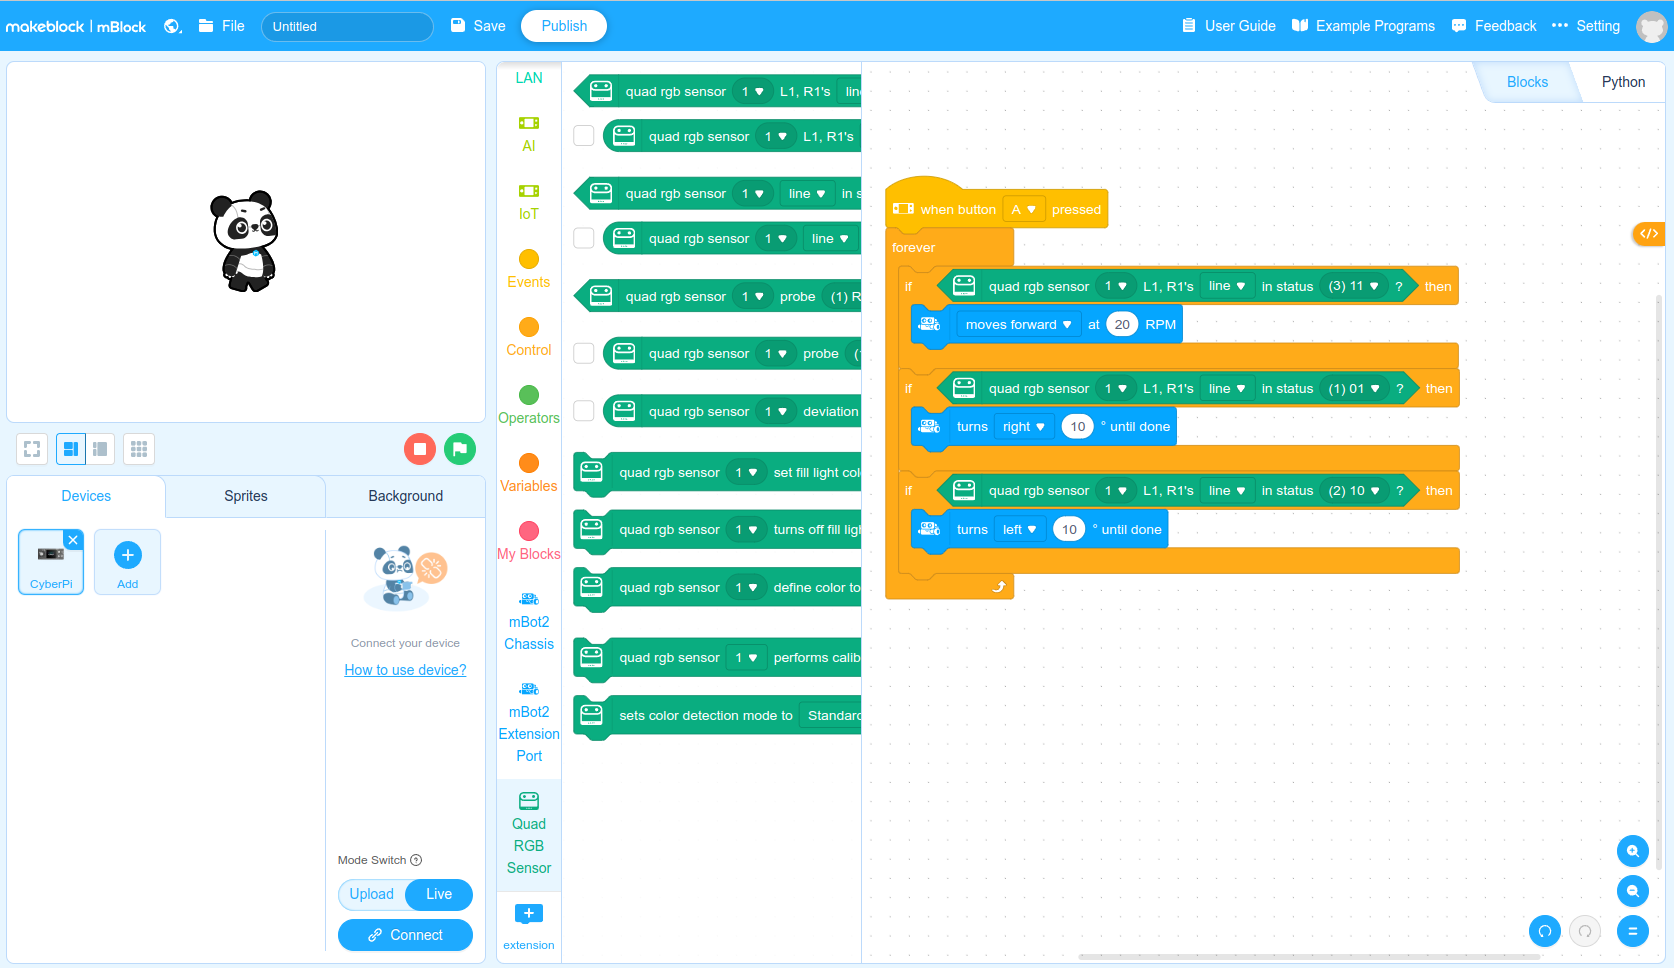Open the turns right direction dropdown
This screenshot has width=1674, height=968.
pos(1024,426)
